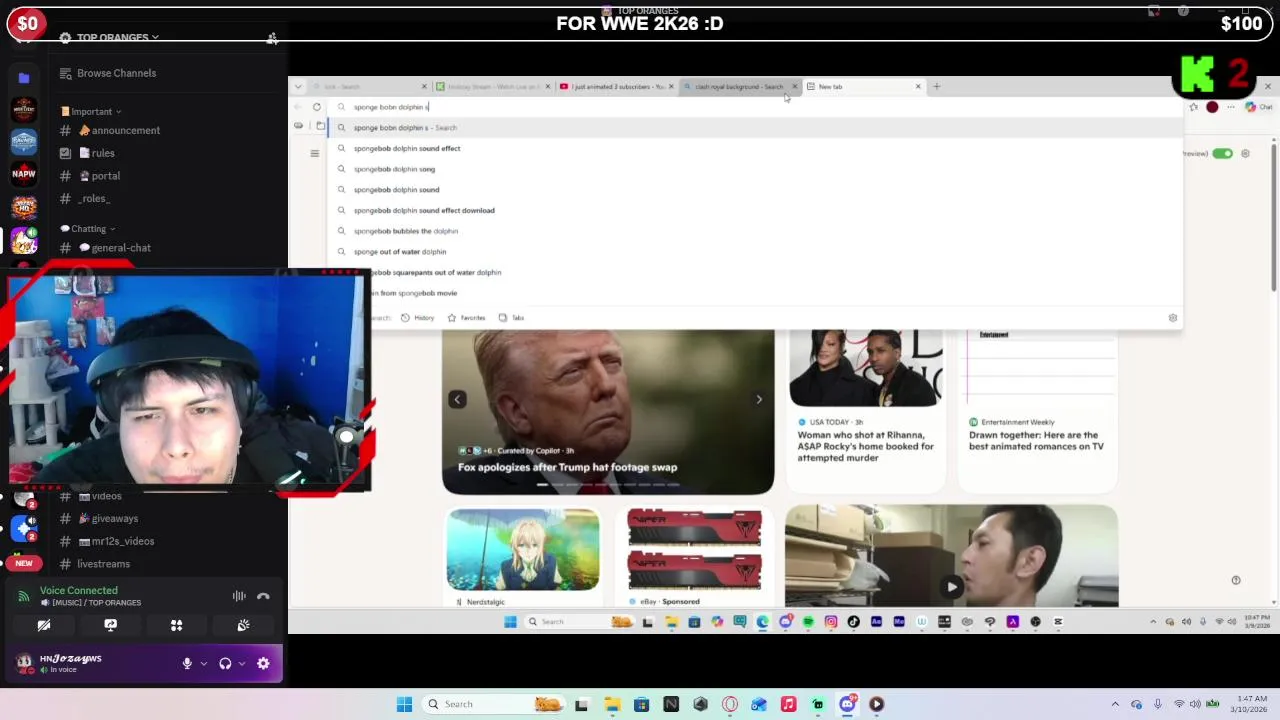Click the invite people icon beside TOP ORANGES
The height and width of the screenshot is (720, 1280).
coord(272,38)
